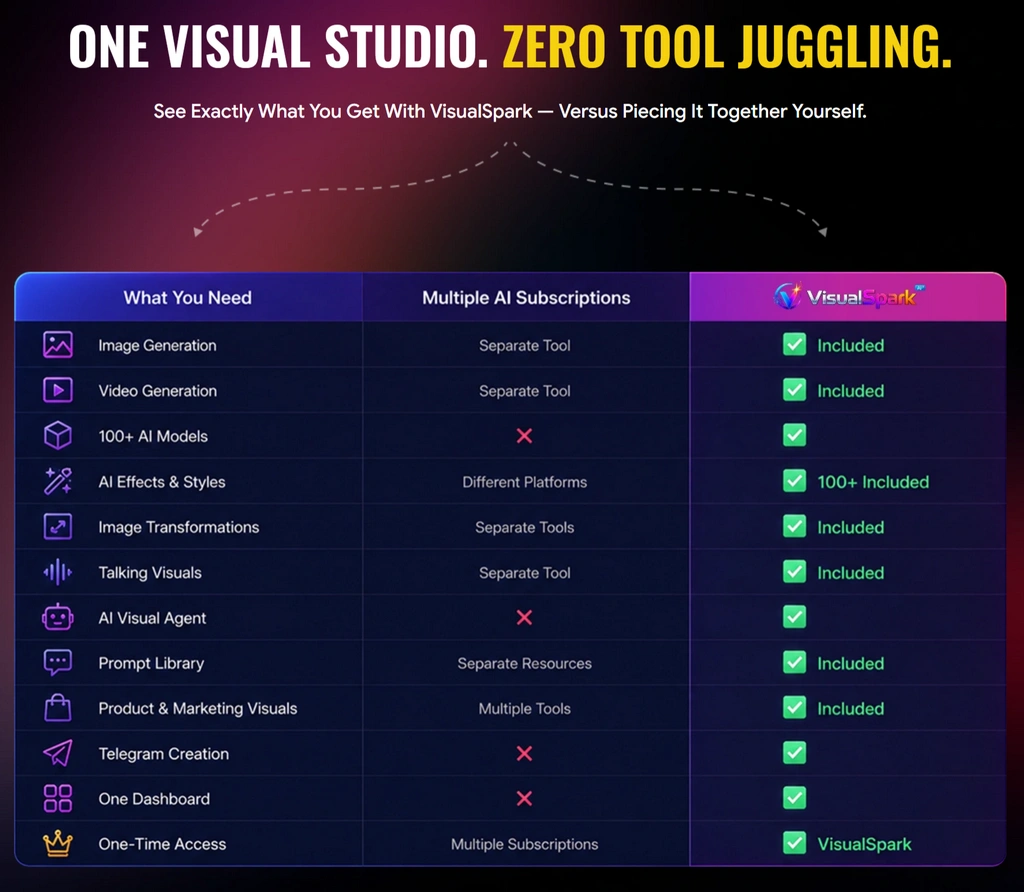The height and width of the screenshot is (892, 1024).
Task: Click the Image Generation label
Action: click(x=157, y=345)
